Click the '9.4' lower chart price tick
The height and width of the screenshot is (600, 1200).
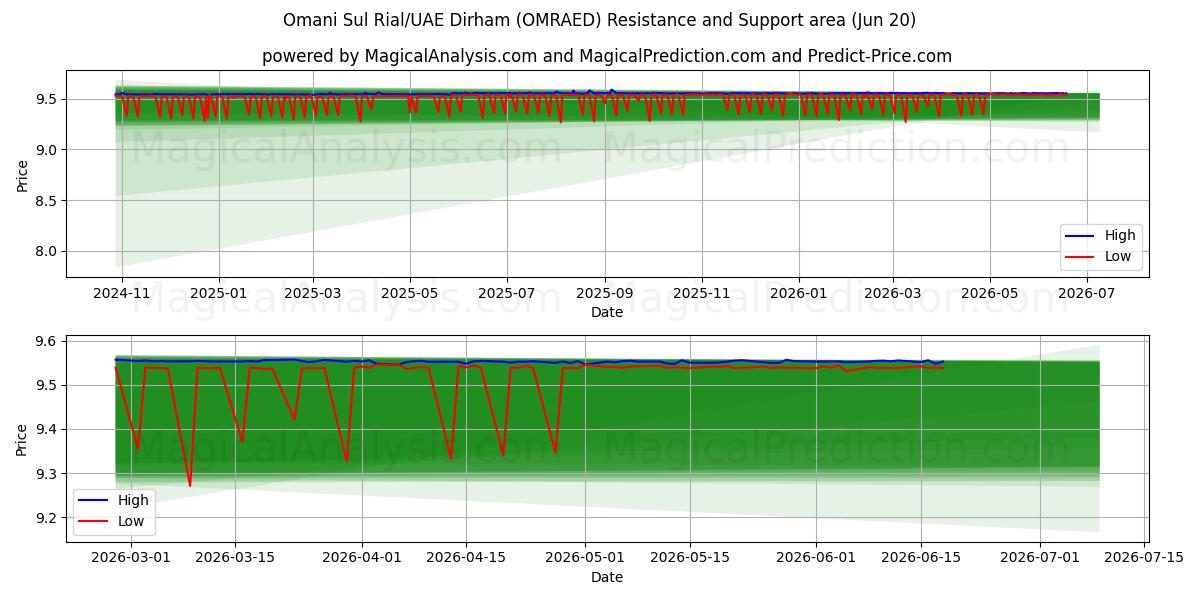pos(49,430)
